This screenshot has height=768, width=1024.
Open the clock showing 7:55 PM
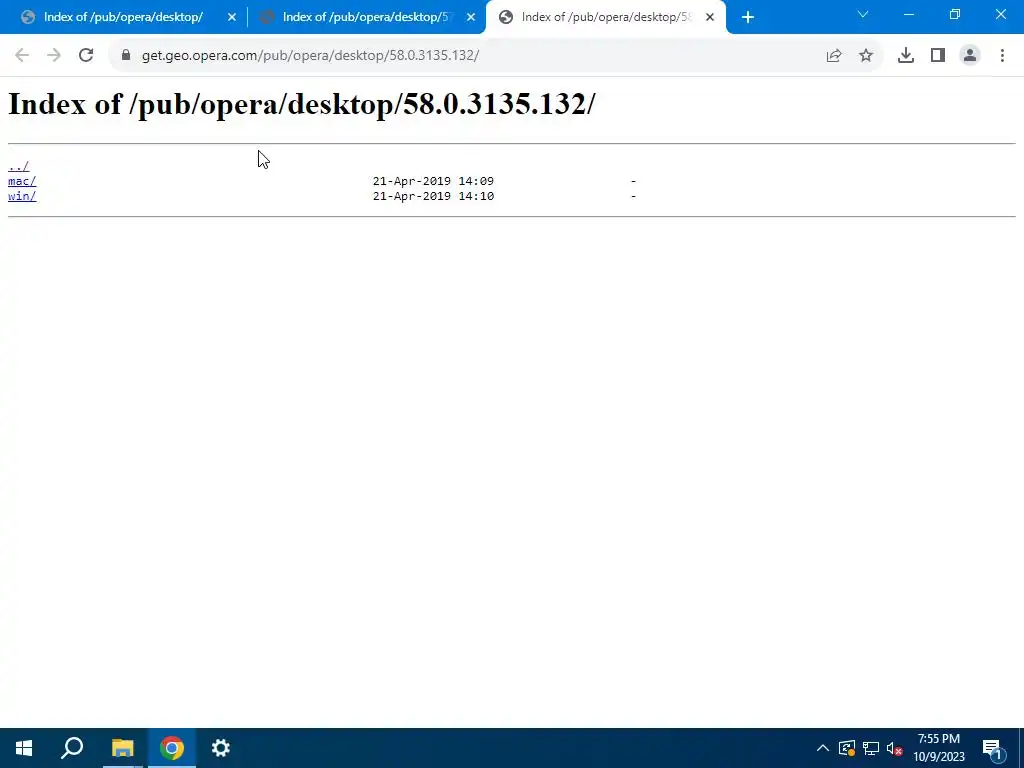click(938, 748)
